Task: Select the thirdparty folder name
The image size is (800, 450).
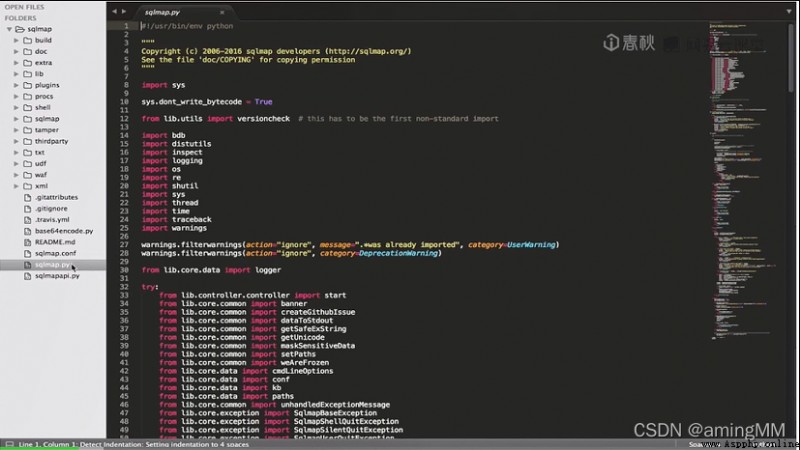Action: 51,141
